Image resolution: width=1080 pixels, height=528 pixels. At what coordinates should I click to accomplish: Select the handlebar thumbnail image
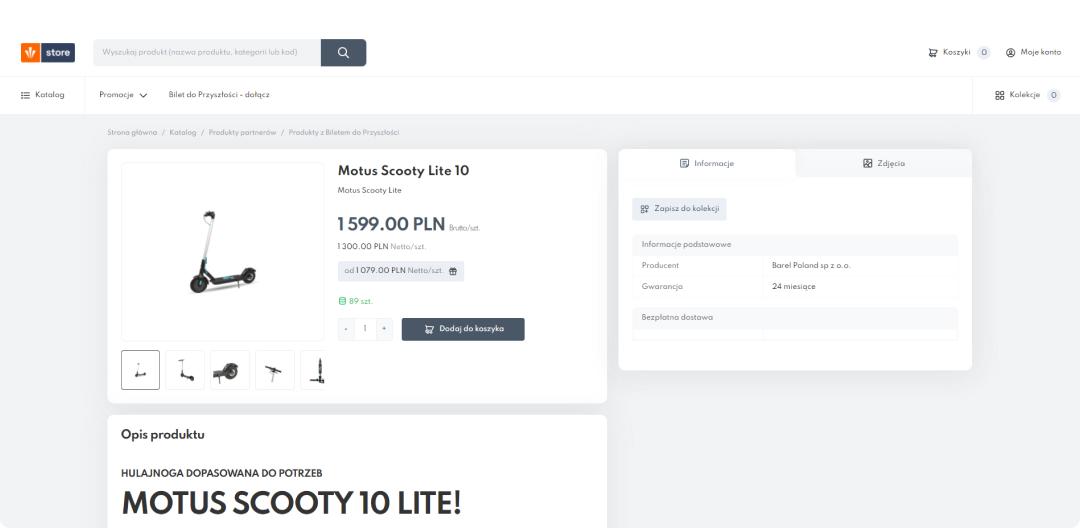point(274,370)
